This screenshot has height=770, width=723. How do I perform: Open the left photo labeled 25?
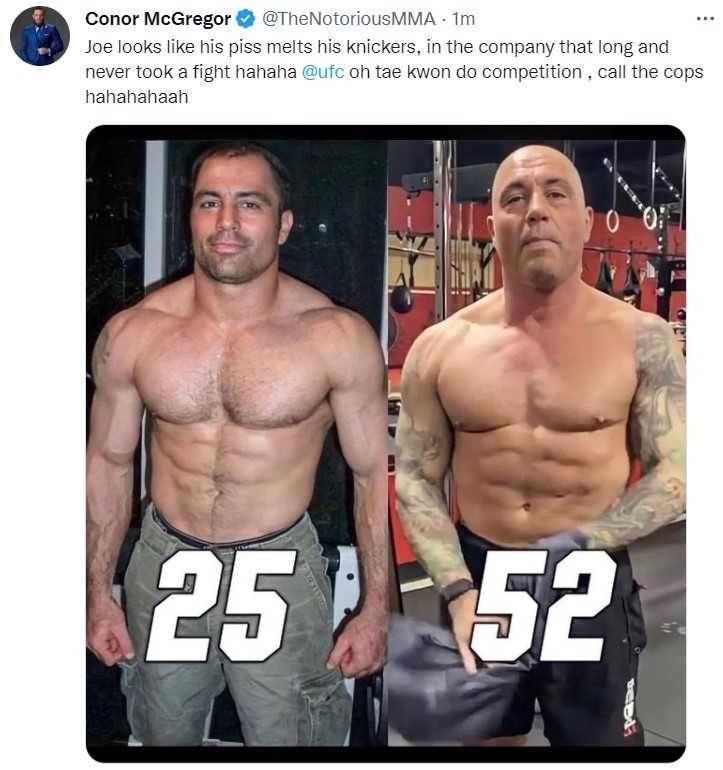pyautogui.click(x=237, y=443)
